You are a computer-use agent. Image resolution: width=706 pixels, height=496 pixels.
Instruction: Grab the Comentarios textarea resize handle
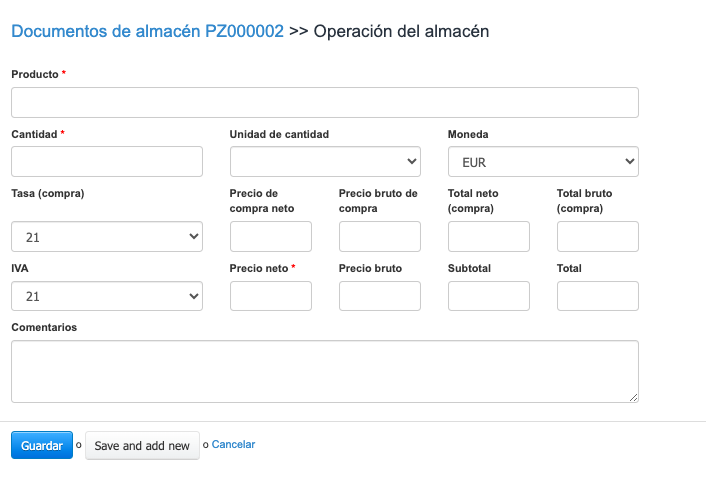[x=634, y=398]
